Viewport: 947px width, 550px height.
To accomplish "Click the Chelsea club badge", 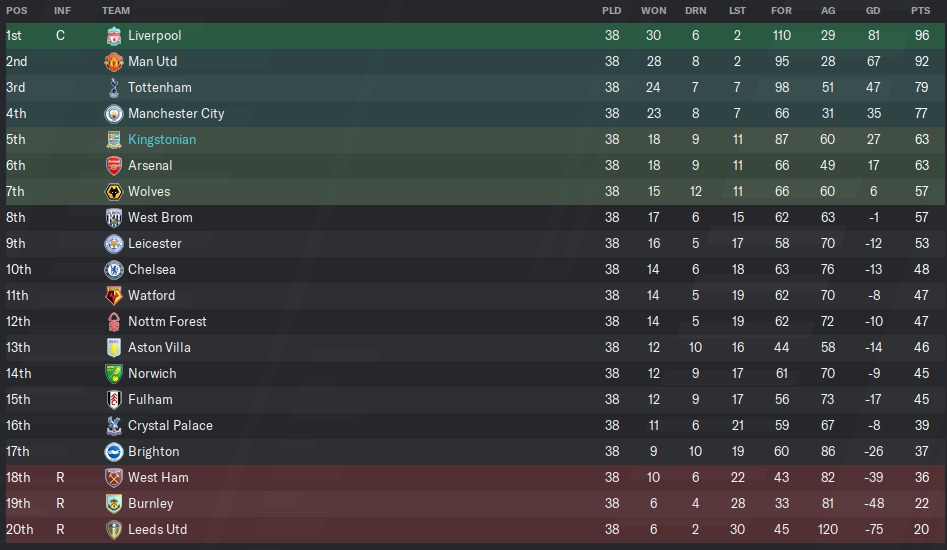I will (114, 270).
